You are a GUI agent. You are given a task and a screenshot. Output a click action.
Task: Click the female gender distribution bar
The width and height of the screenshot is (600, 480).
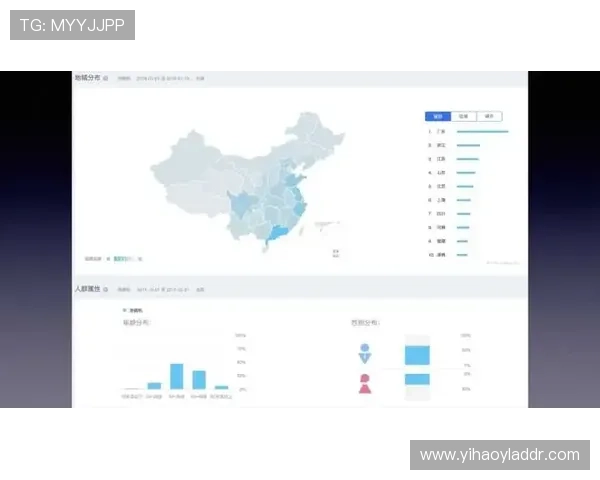click(417, 379)
